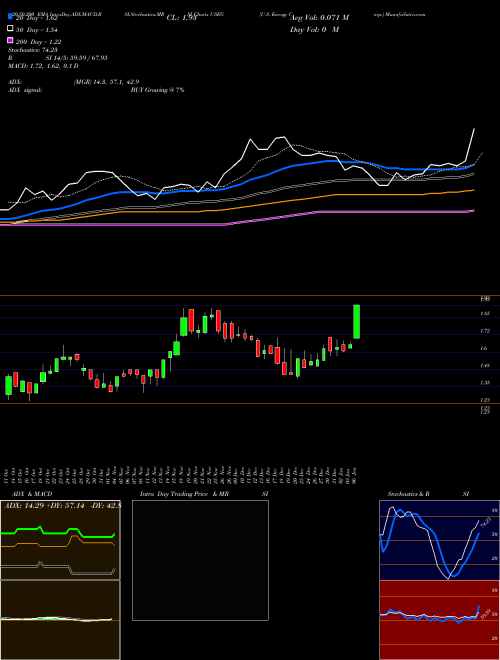Viewport: 500px width, 660px height.
Task: Click the magenta 200 Day legend swatch
Action: click(10, 40)
